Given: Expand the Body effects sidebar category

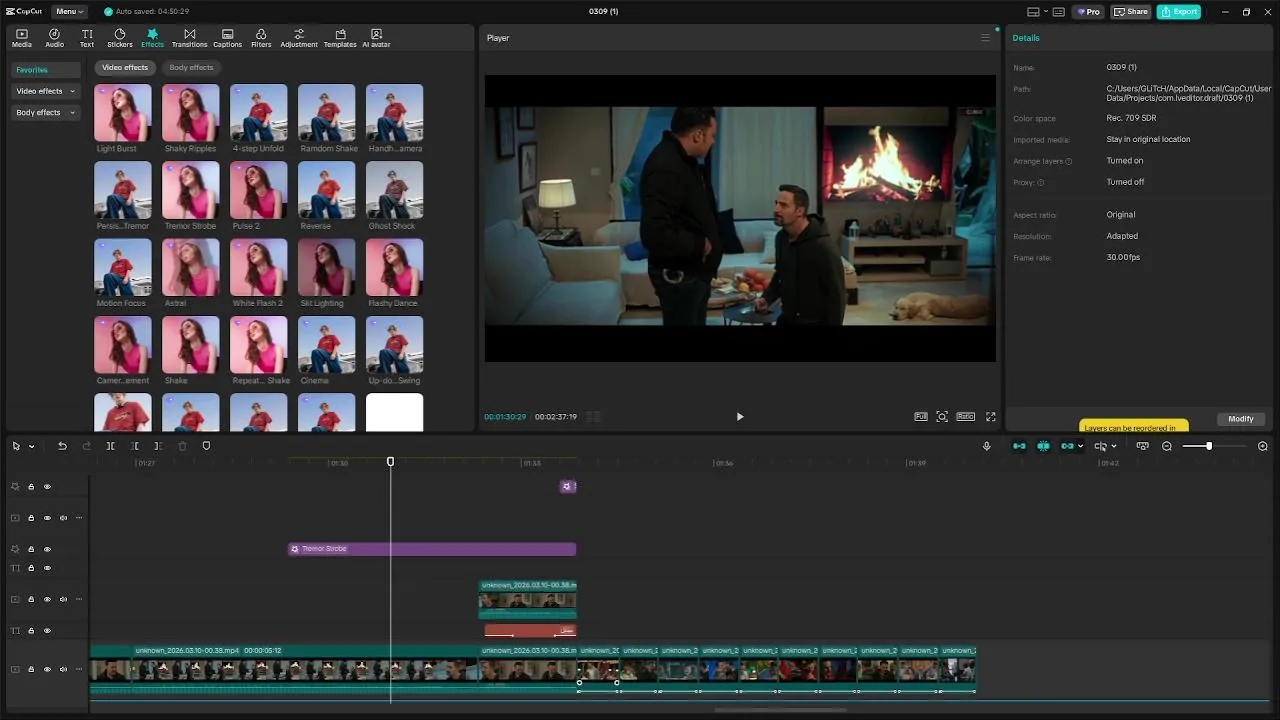Looking at the screenshot, I should (x=46, y=113).
